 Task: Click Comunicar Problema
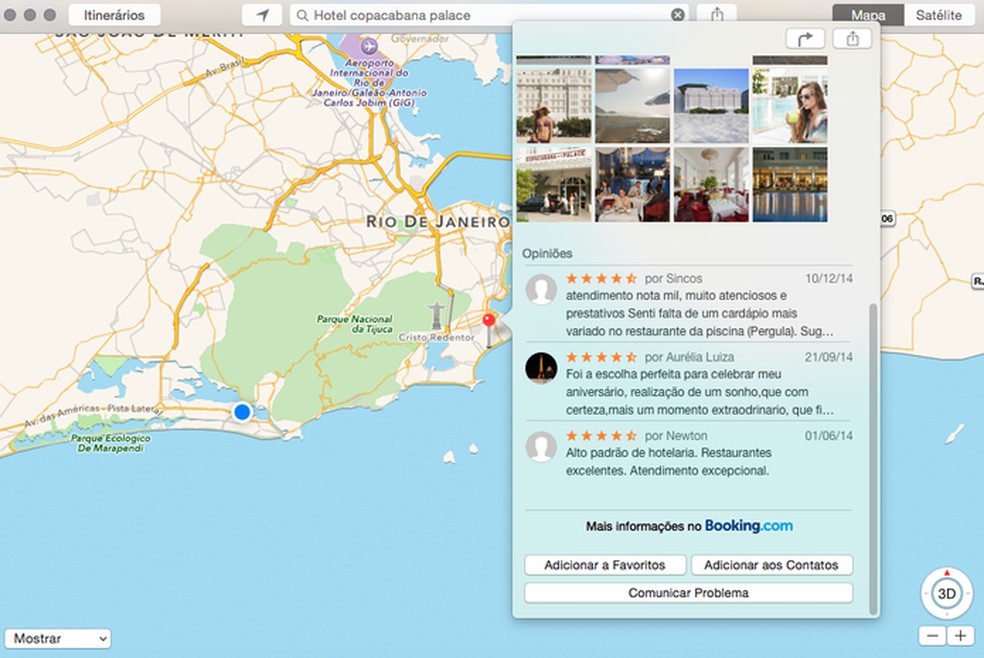point(688,592)
